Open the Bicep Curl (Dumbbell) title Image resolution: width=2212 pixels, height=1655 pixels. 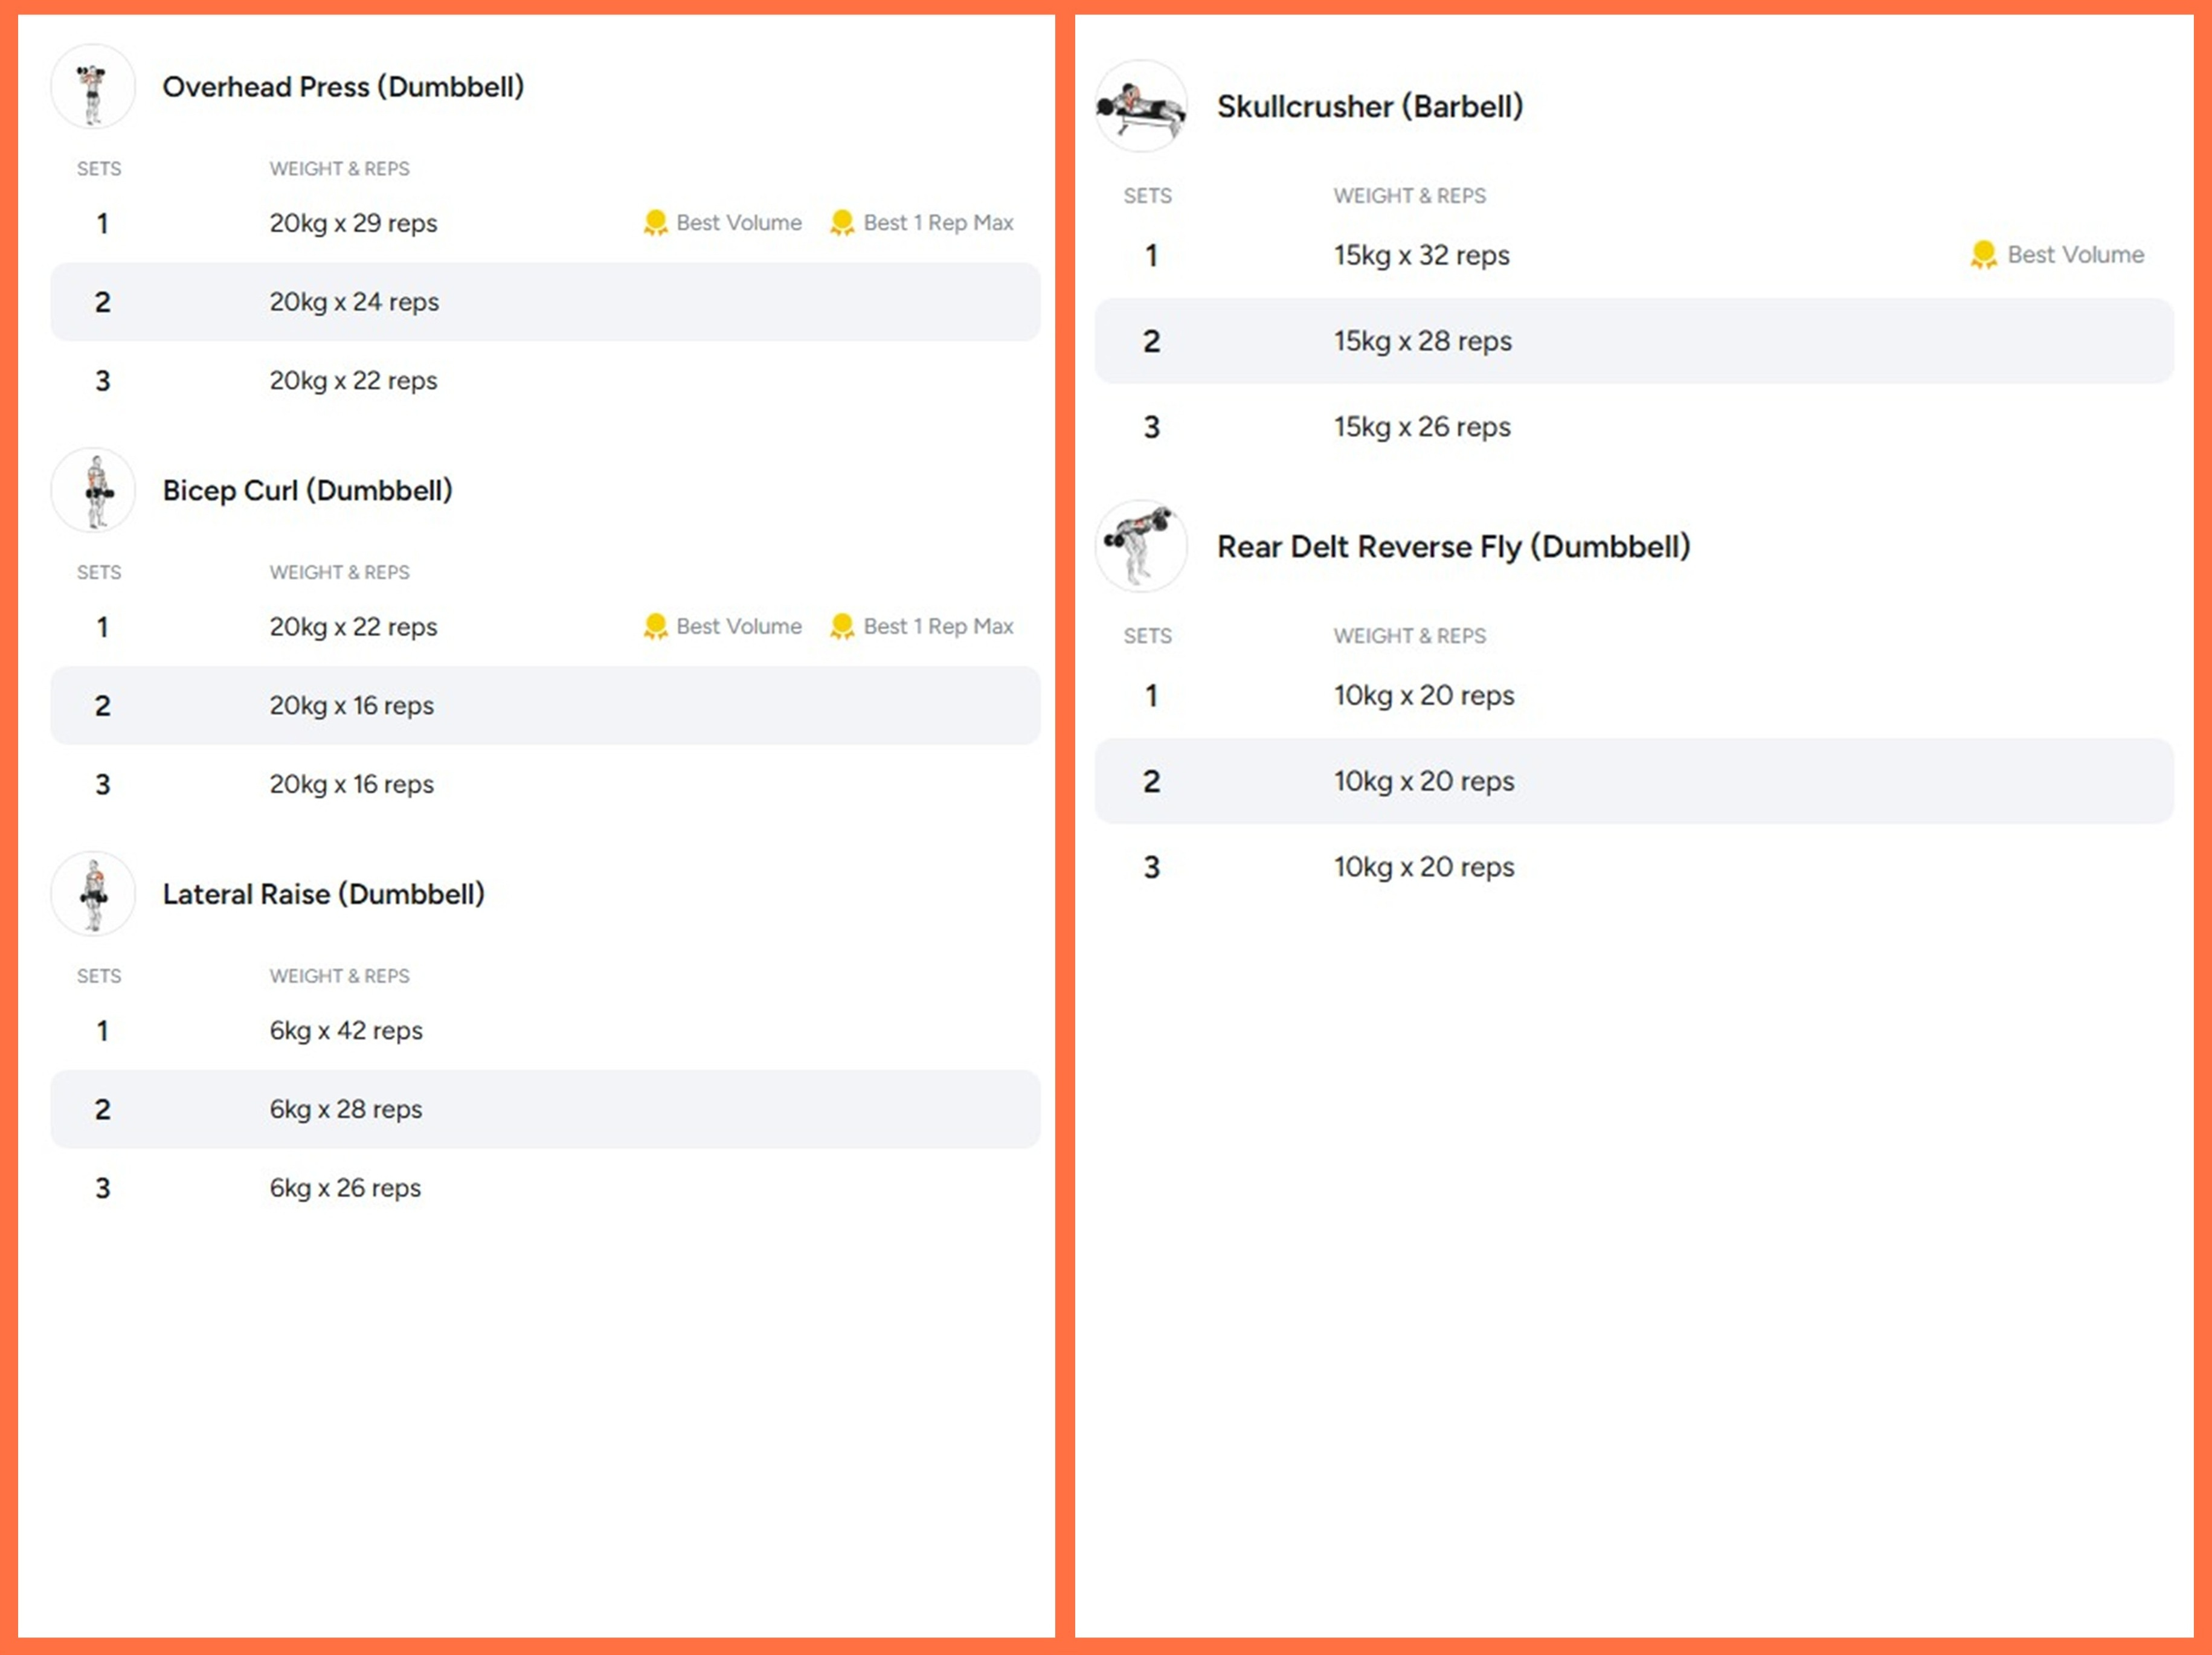point(307,490)
